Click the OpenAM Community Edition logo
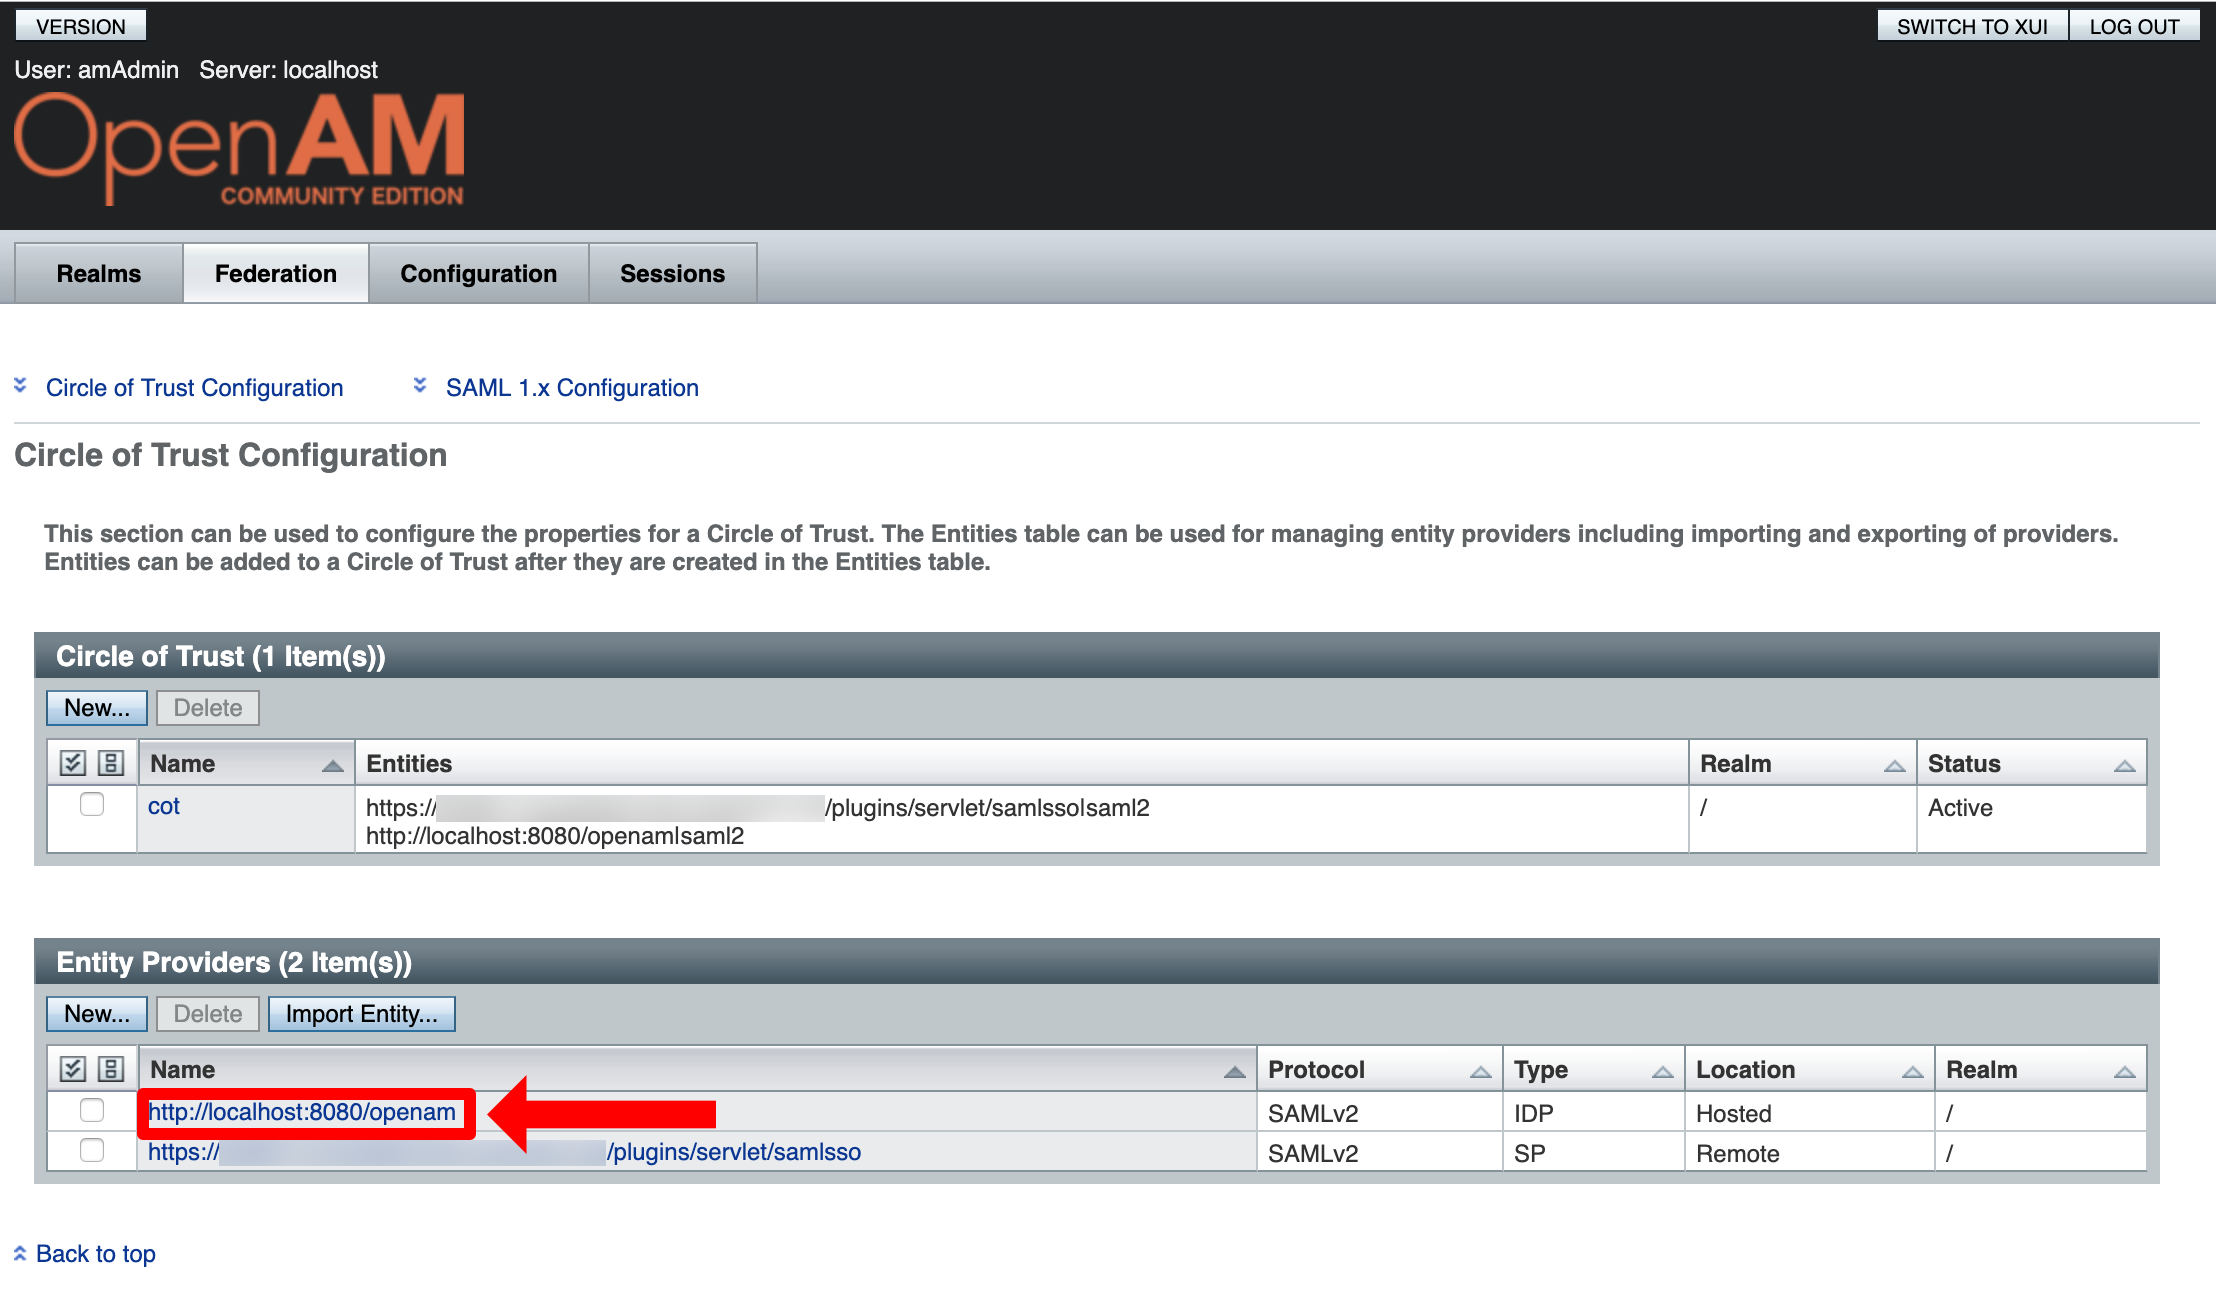Screen dimensions: 2216x1295 [x=239, y=150]
